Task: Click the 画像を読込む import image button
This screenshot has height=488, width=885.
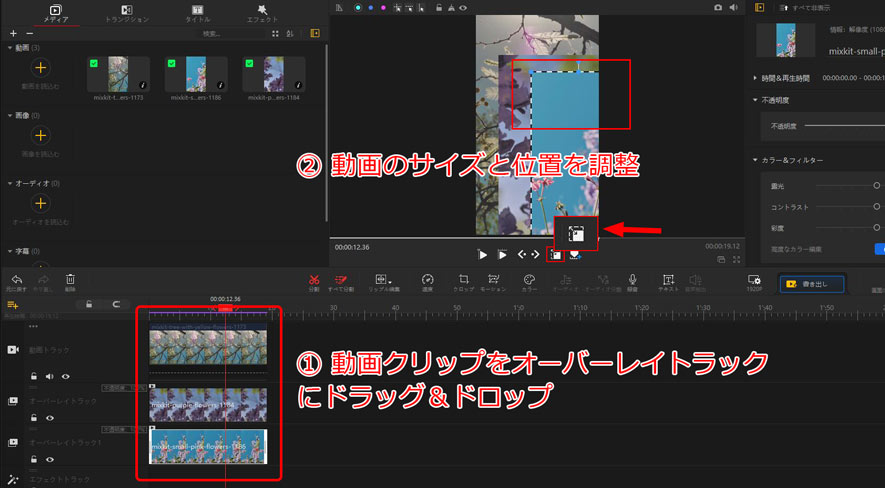Action: tap(40, 135)
